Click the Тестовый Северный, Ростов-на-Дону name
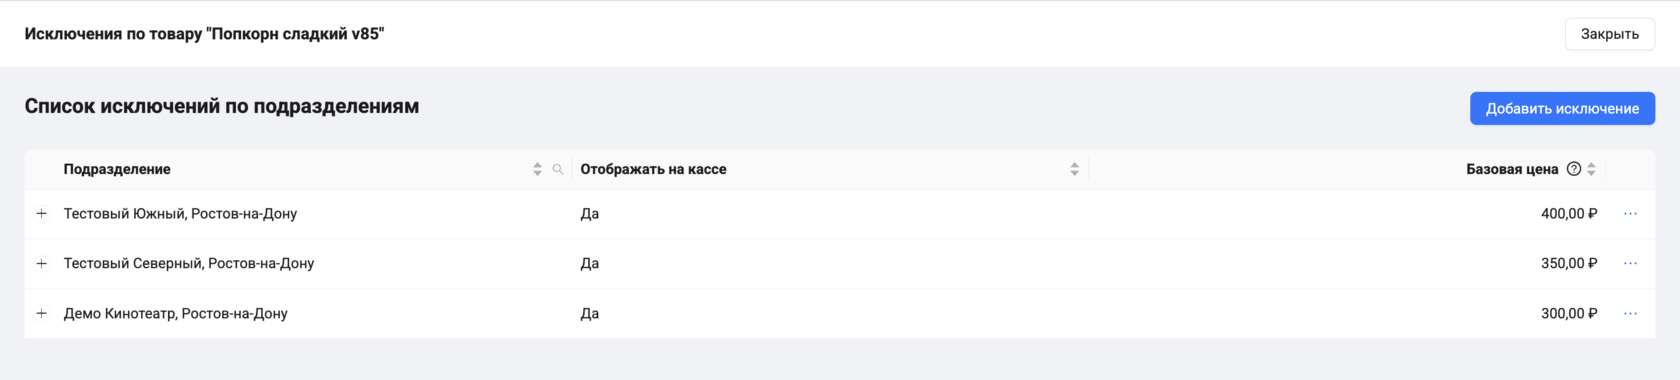 [189, 264]
